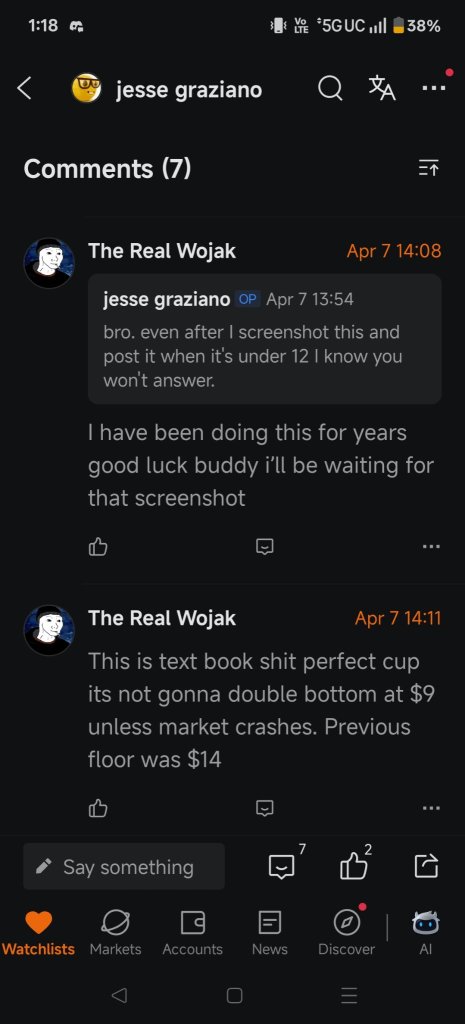Screen dimensions: 465x1024
Task: Toggle like on the post with 2 likes
Action: pos(353,867)
